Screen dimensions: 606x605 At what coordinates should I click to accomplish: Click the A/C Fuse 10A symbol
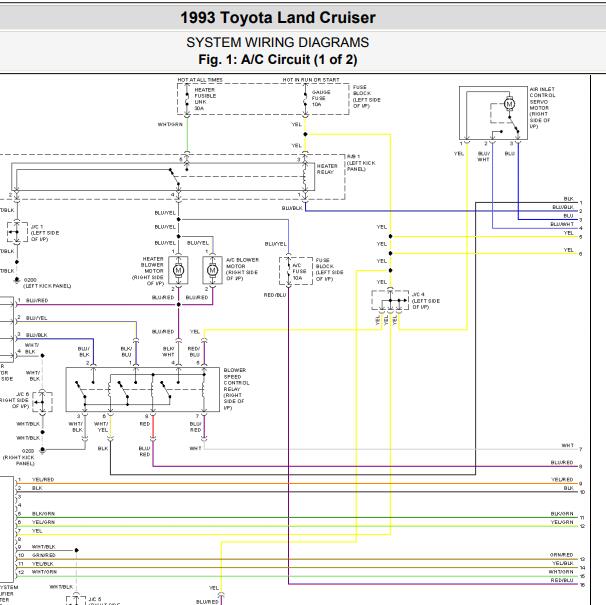point(296,271)
